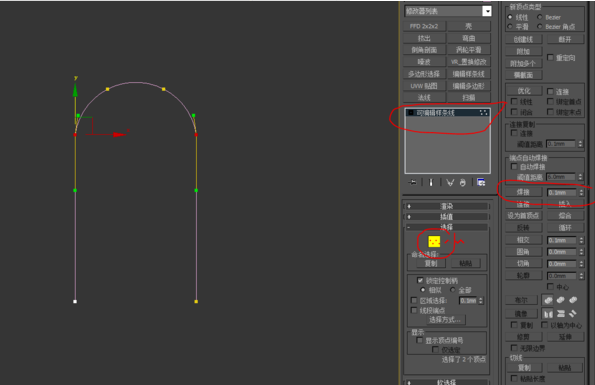
Task: Open the 修改器列表 dropdown
Action: [x=487, y=11]
